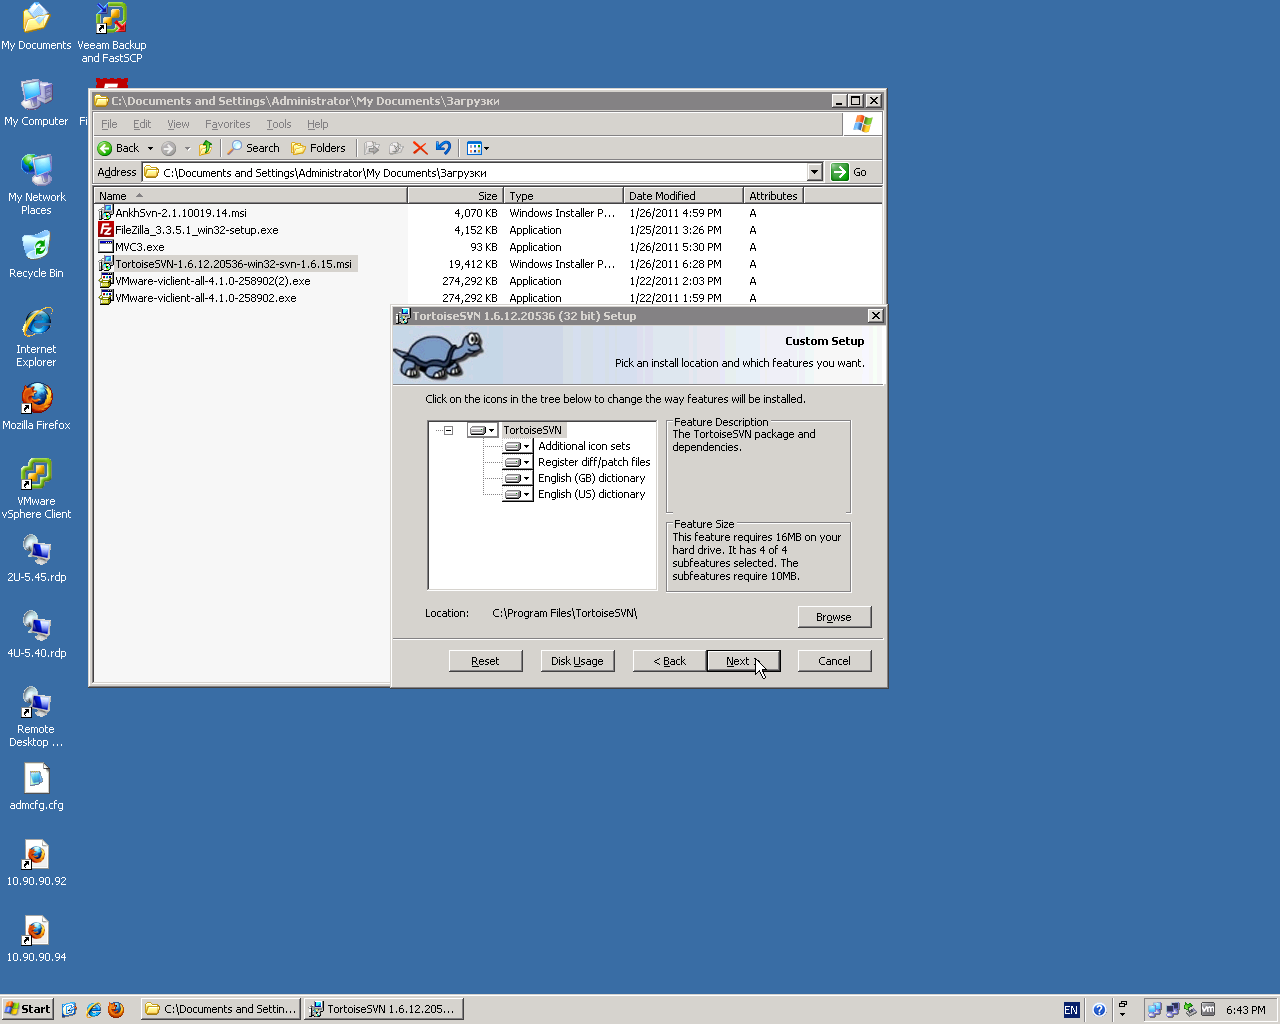Image resolution: width=1280 pixels, height=1024 pixels.
Task: Select the 10.90.90.94 desktop shortcut
Action: pyautogui.click(x=36, y=939)
